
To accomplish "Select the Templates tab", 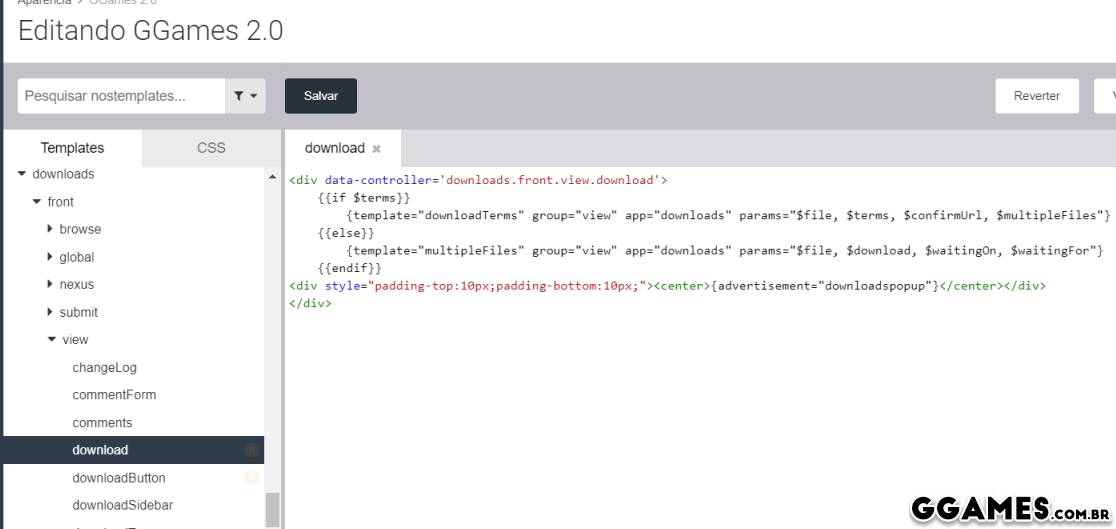I will [x=72, y=148].
